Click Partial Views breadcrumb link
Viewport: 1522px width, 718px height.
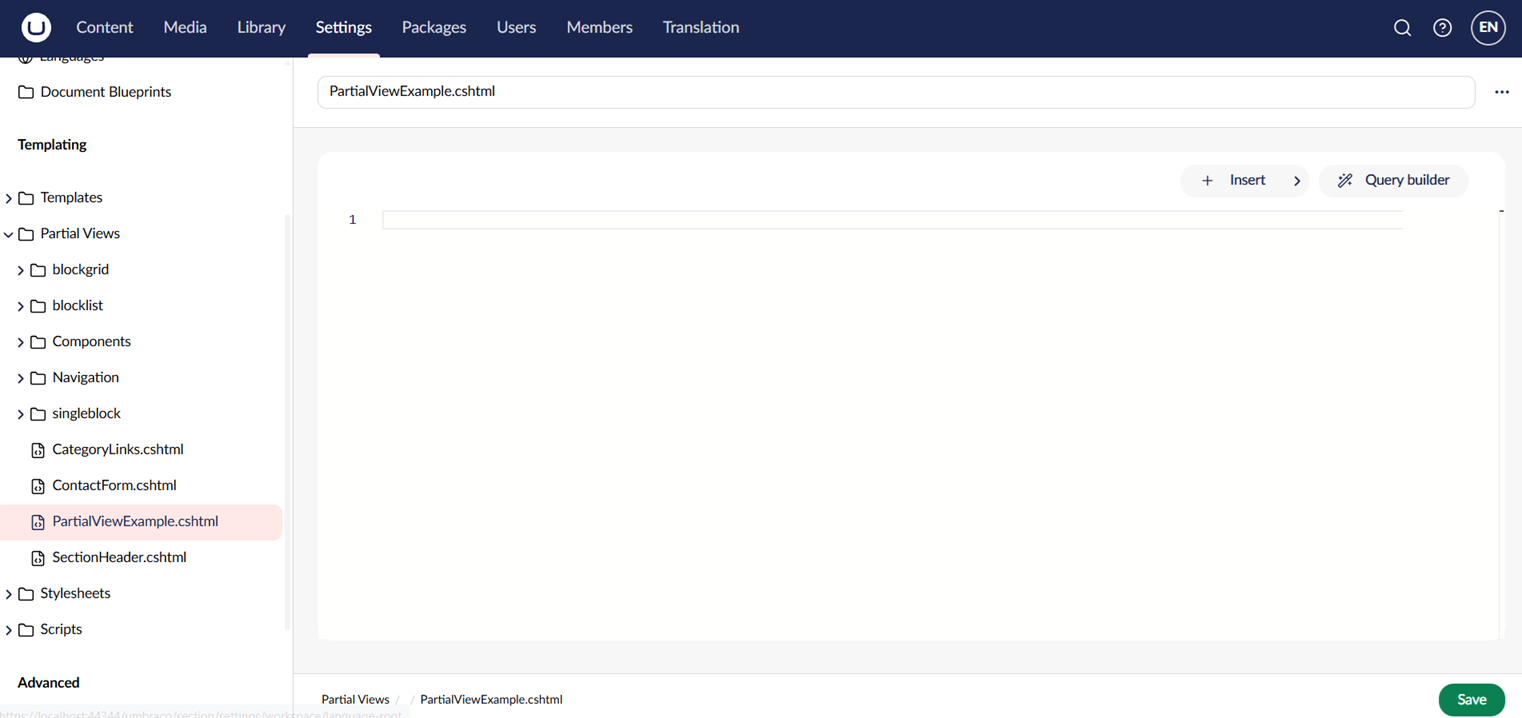coord(355,700)
